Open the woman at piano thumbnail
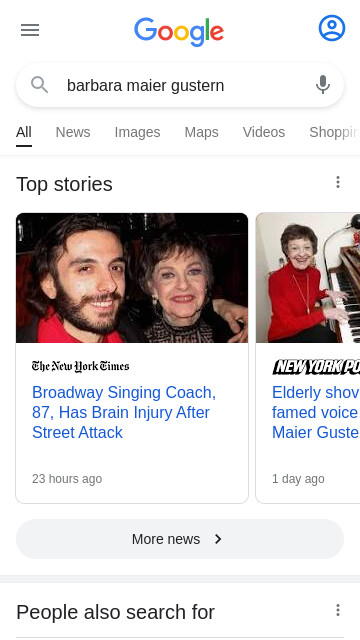 (x=308, y=278)
